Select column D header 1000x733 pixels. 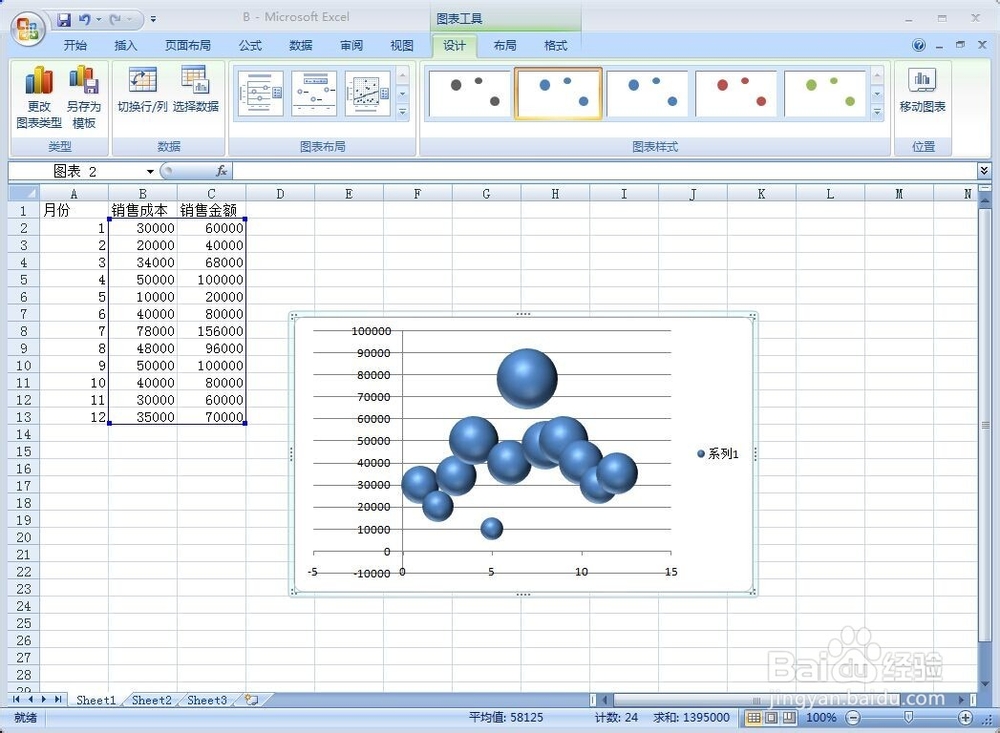click(280, 193)
